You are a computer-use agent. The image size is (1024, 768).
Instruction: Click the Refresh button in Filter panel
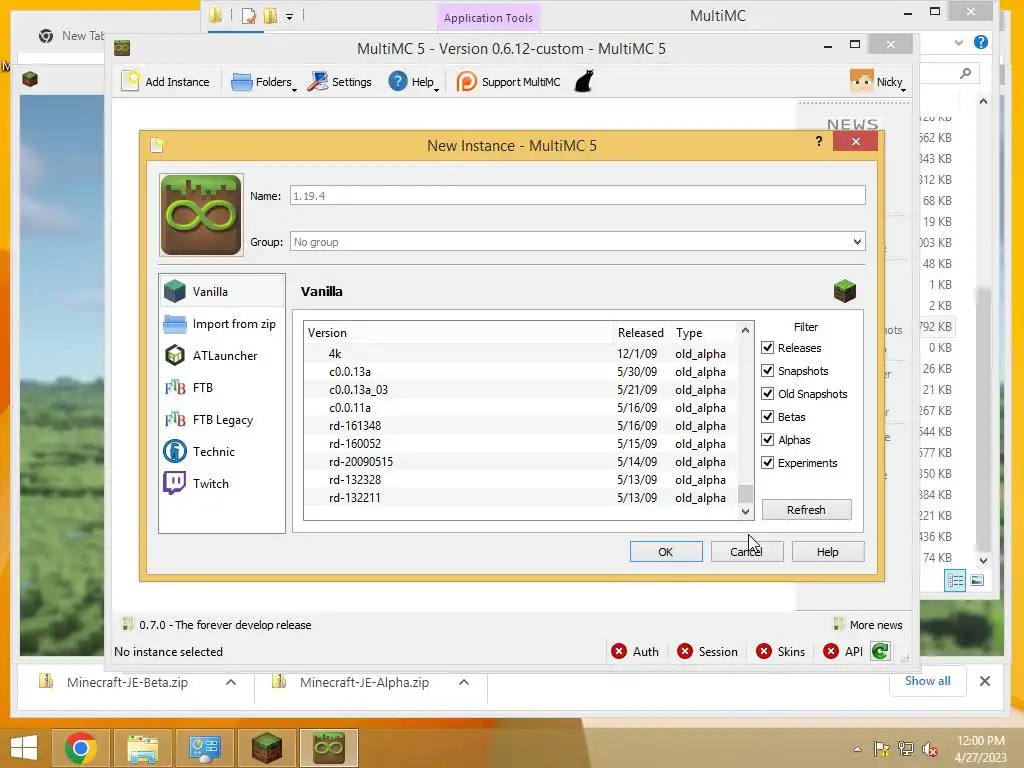pyautogui.click(x=807, y=509)
